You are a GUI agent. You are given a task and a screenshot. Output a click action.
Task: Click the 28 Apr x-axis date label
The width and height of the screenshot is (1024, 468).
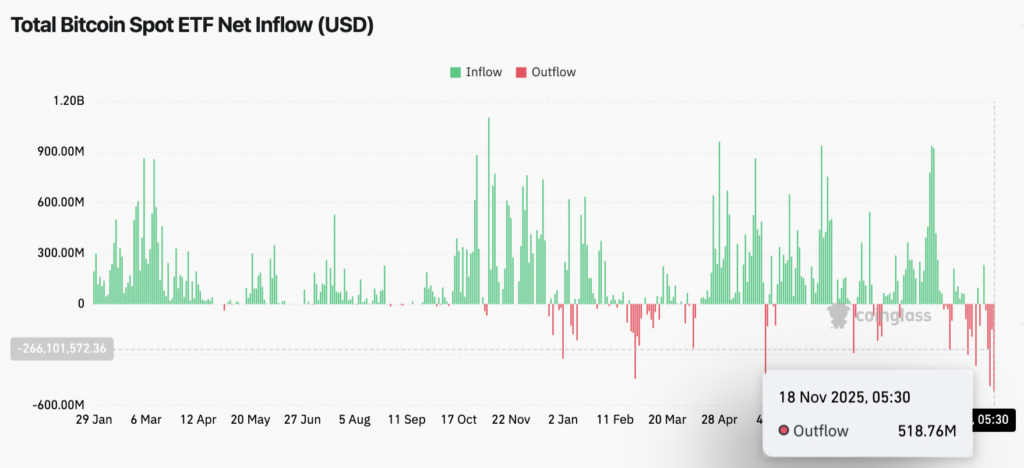720,420
